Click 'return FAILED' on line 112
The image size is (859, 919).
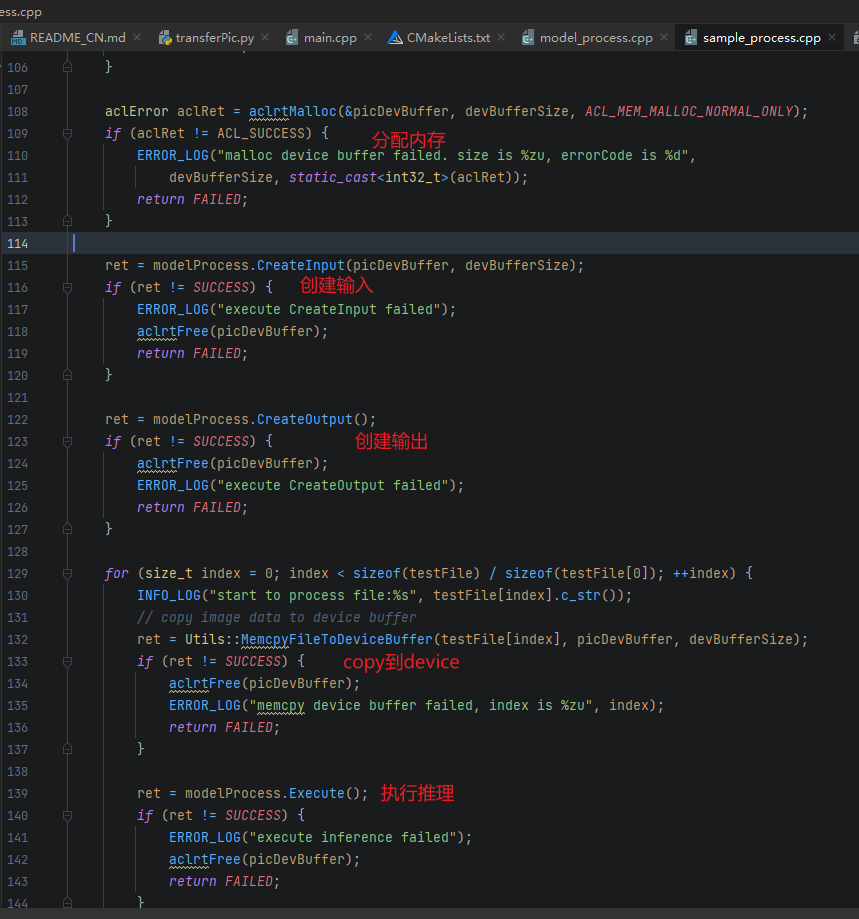point(189,200)
